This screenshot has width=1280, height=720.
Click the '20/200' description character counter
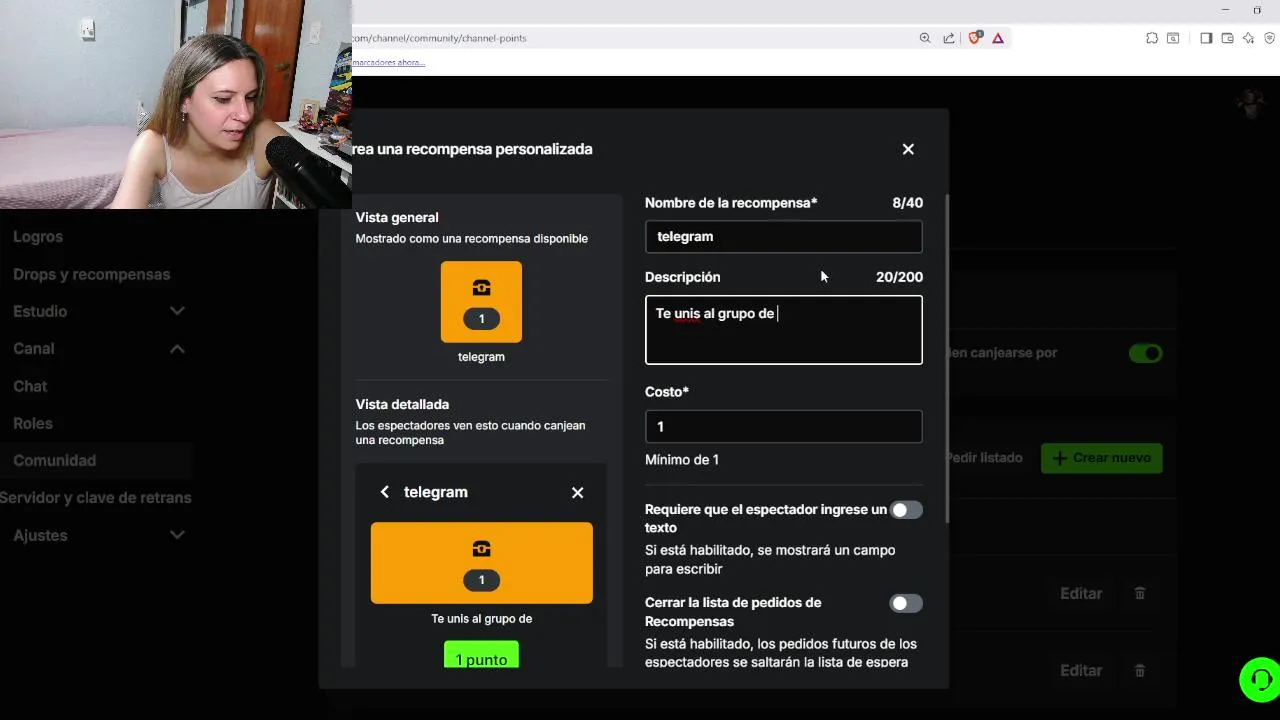pos(899,277)
